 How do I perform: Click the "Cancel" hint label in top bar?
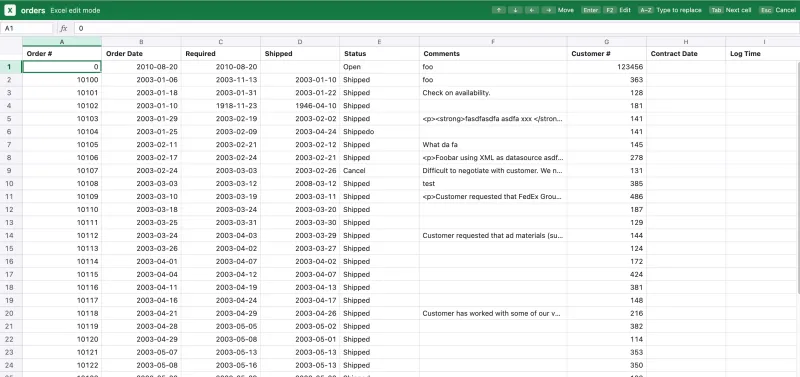click(786, 10)
